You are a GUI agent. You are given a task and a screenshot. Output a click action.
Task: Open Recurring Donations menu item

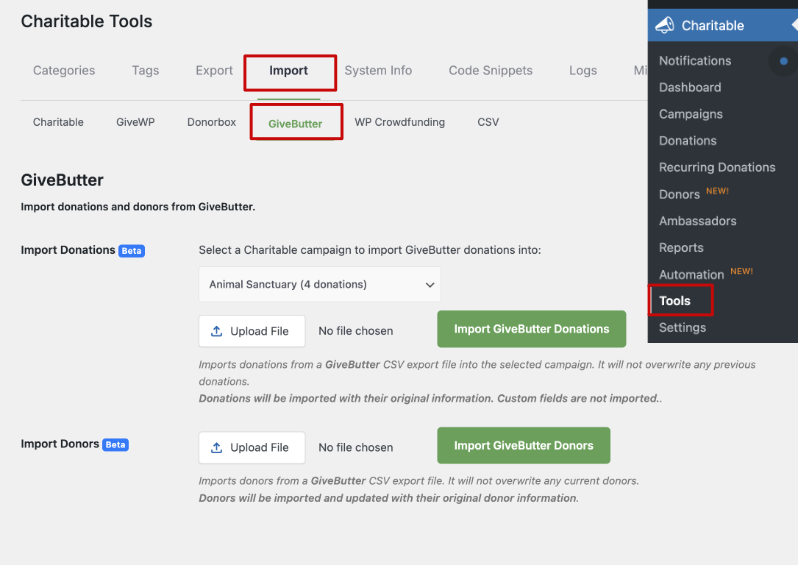(x=717, y=167)
